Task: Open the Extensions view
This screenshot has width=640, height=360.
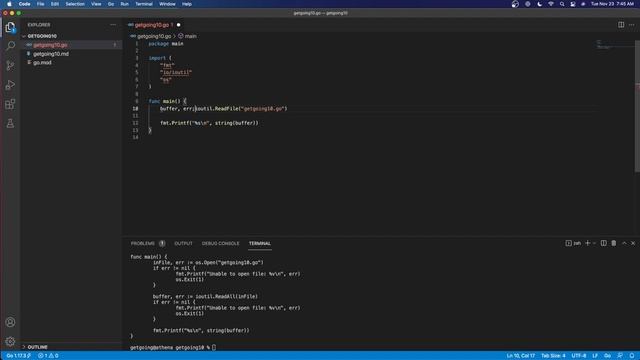Action: coord(10,104)
